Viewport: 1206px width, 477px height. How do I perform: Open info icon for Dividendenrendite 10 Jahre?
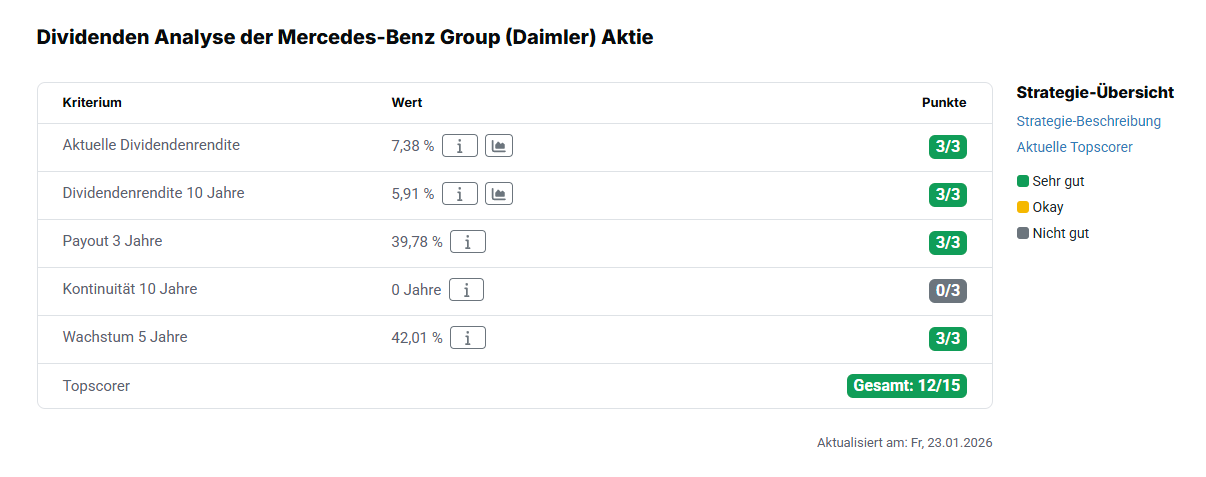pyautogui.click(x=459, y=194)
